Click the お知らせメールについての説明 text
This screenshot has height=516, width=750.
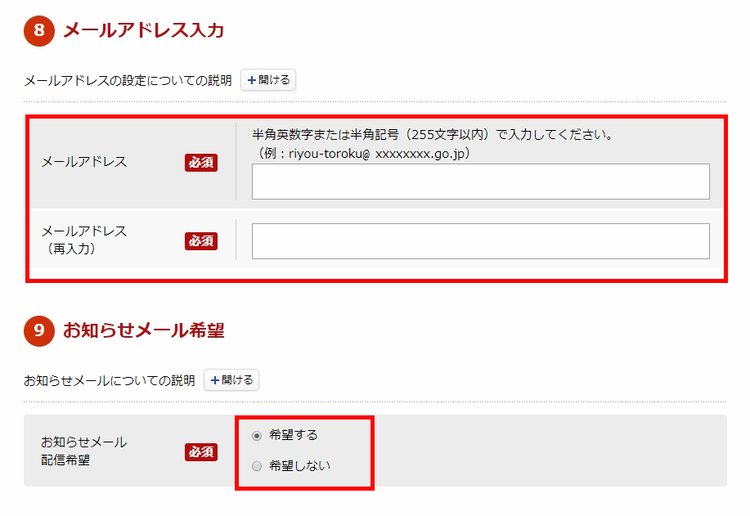point(110,381)
